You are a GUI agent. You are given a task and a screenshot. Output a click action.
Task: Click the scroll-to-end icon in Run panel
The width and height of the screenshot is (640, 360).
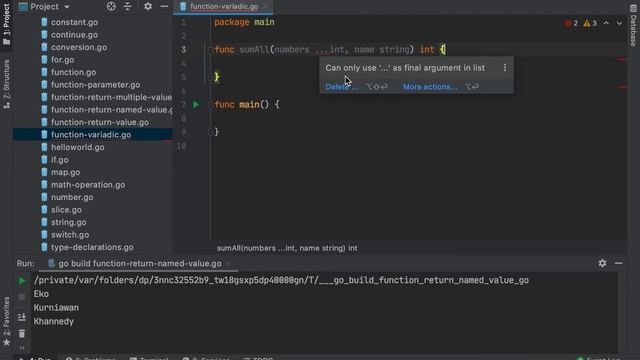[x=22, y=317]
